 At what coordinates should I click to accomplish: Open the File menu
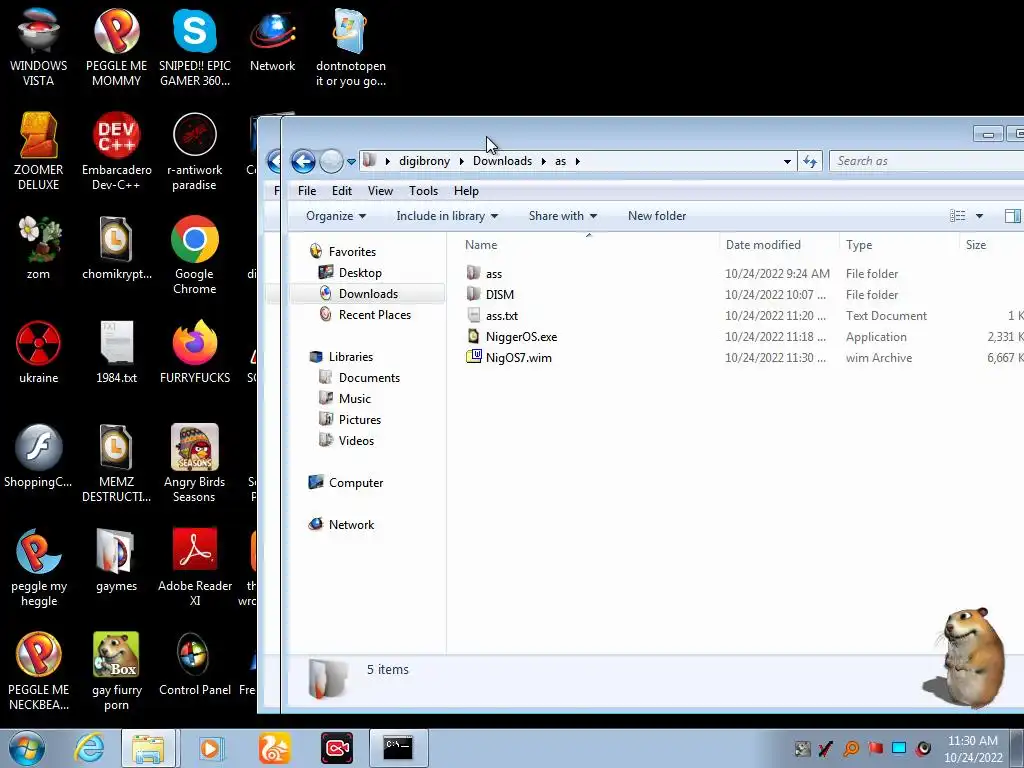tap(307, 191)
